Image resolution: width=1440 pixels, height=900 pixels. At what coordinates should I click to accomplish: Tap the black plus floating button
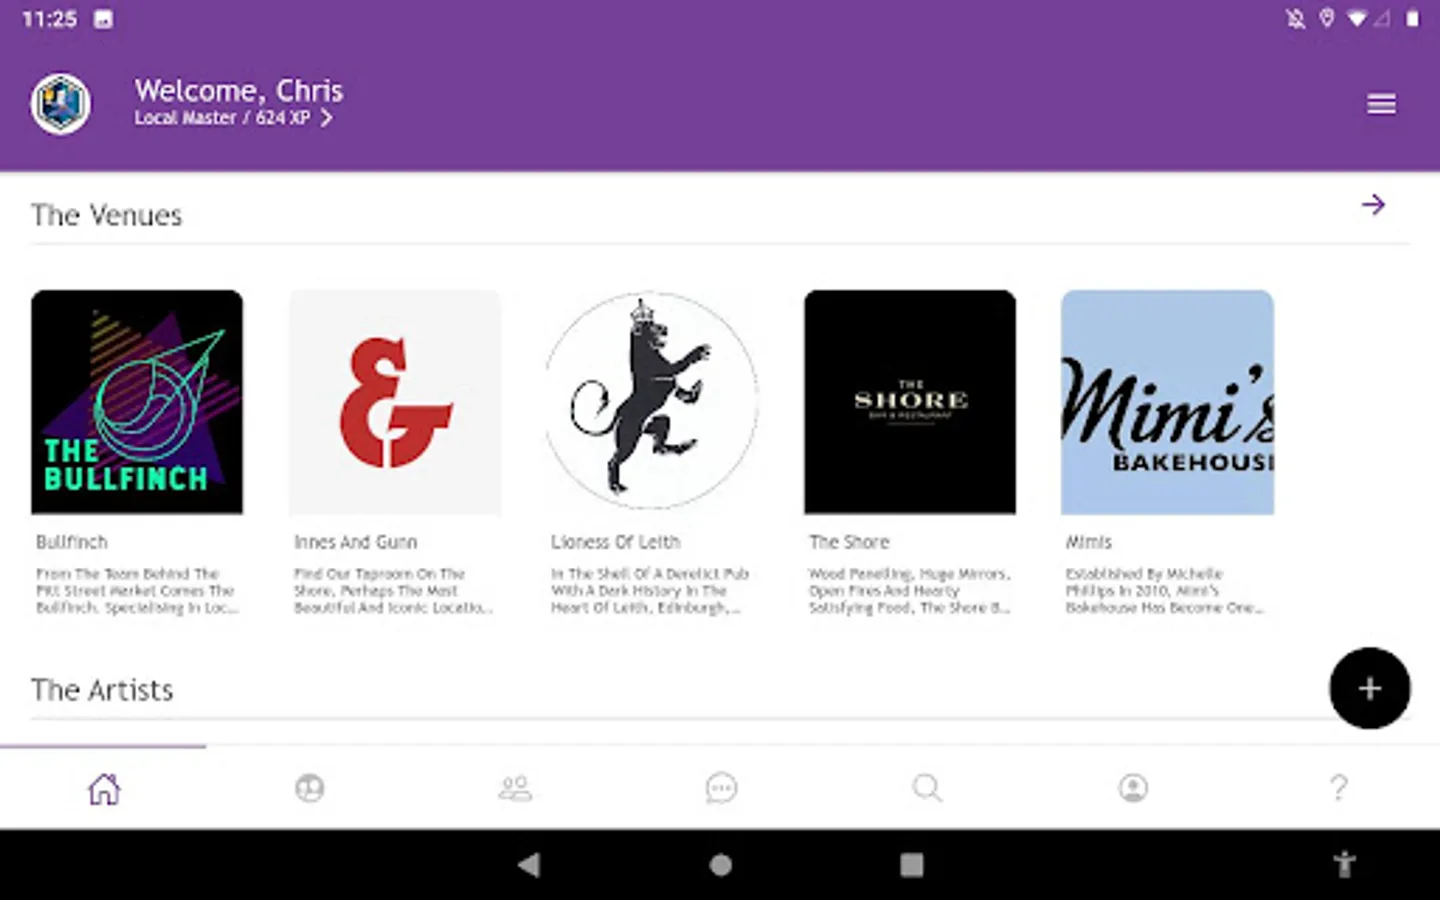[x=1369, y=688]
